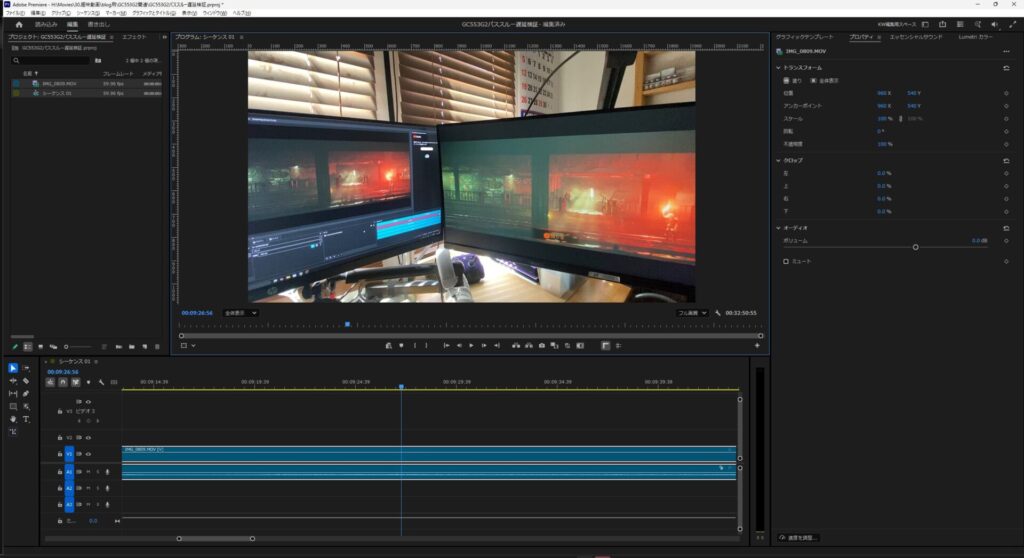Select the Hand tool in the tools panel

(13, 419)
